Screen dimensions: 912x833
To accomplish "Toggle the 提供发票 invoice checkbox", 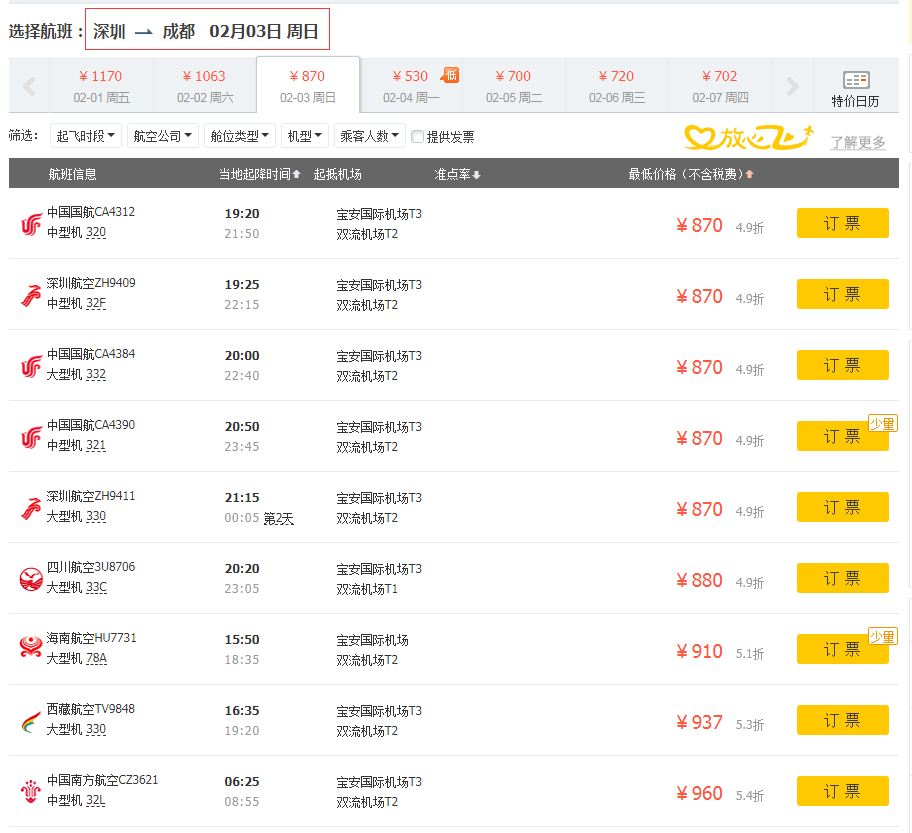I will pyautogui.click(x=417, y=137).
